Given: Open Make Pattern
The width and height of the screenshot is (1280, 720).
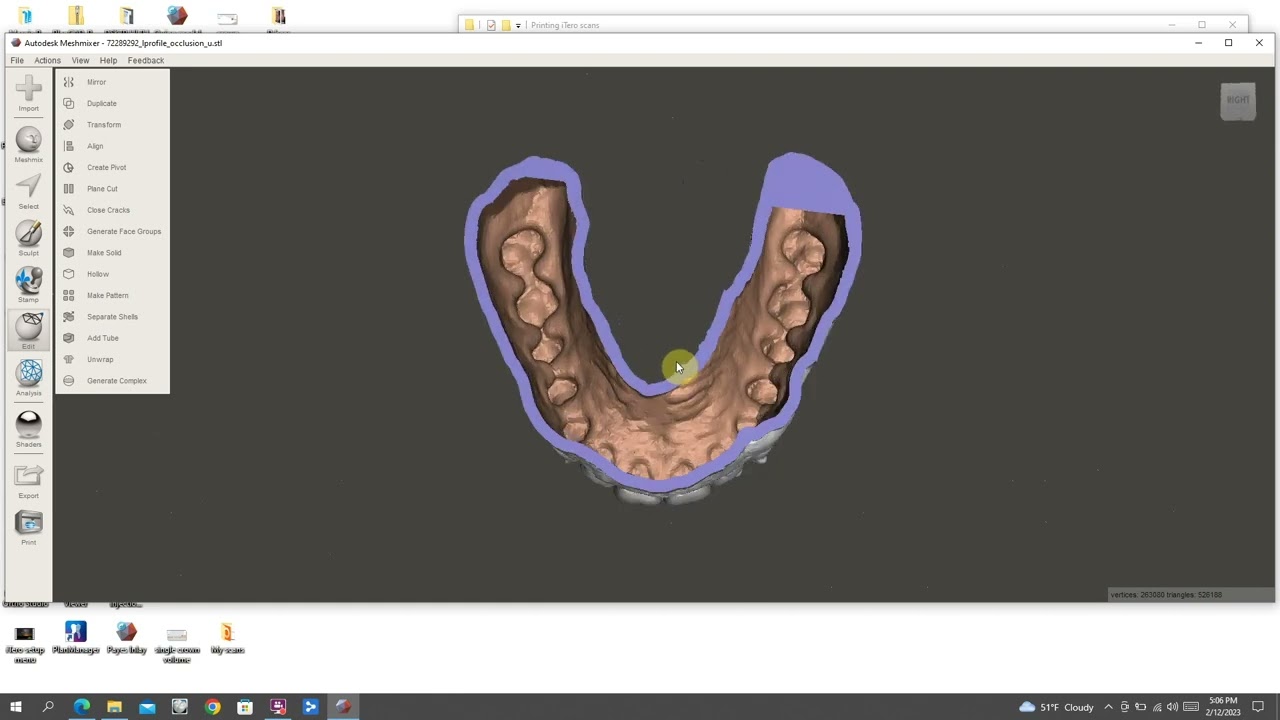Looking at the screenshot, I should pos(107,295).
